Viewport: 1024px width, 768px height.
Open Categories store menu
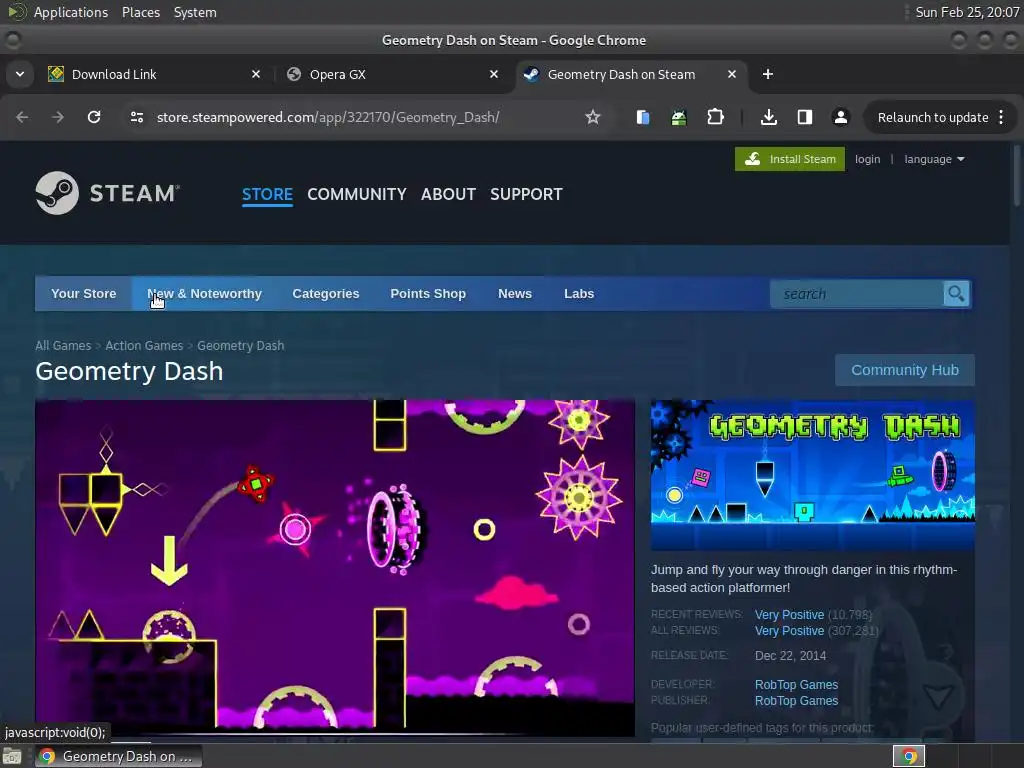326,294
